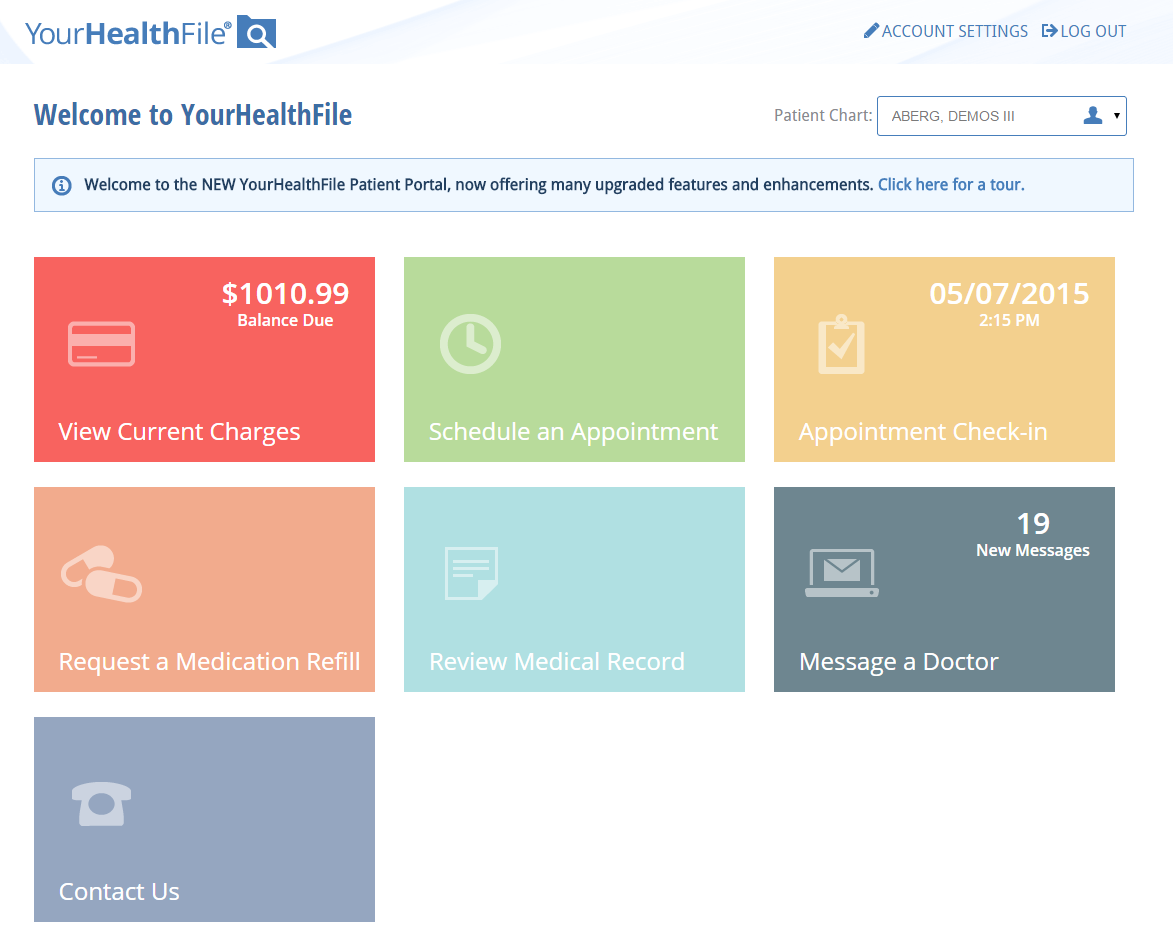The width and height of the screenshot is (1173, 936).
Task: Expand the Patient Chart dropdown arrow
Action: point(1117,115)
